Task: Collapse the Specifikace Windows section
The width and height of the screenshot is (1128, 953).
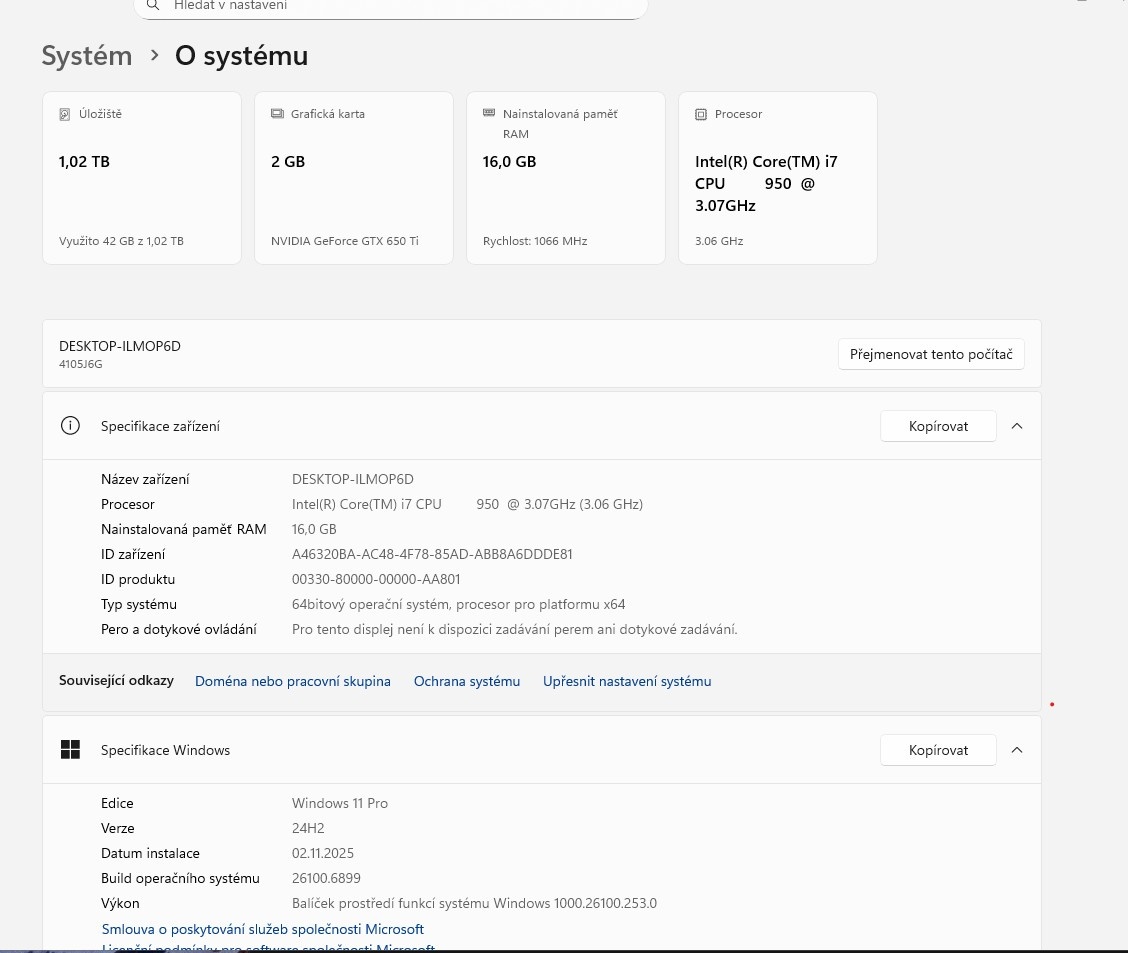Action: tap(1017, 750)
